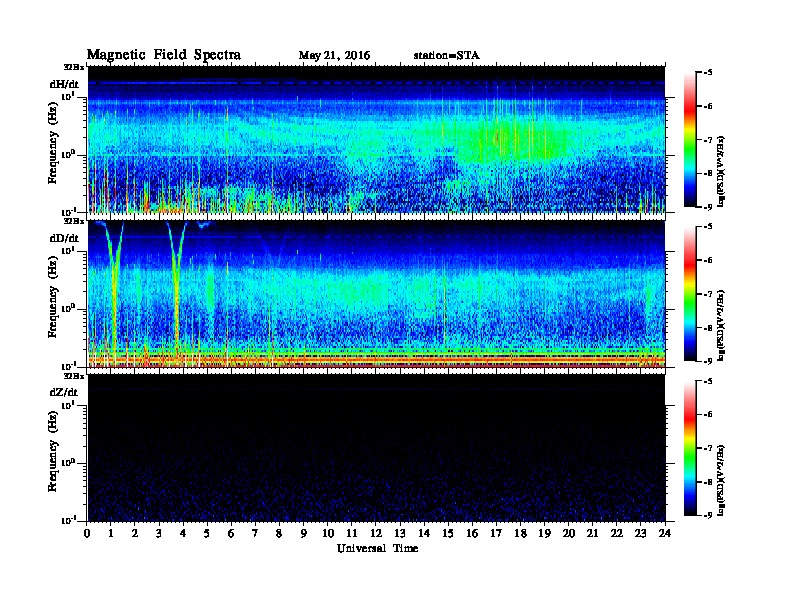
Task: Select the date text "May 21, 2016"
Action: tap(334, 56)
